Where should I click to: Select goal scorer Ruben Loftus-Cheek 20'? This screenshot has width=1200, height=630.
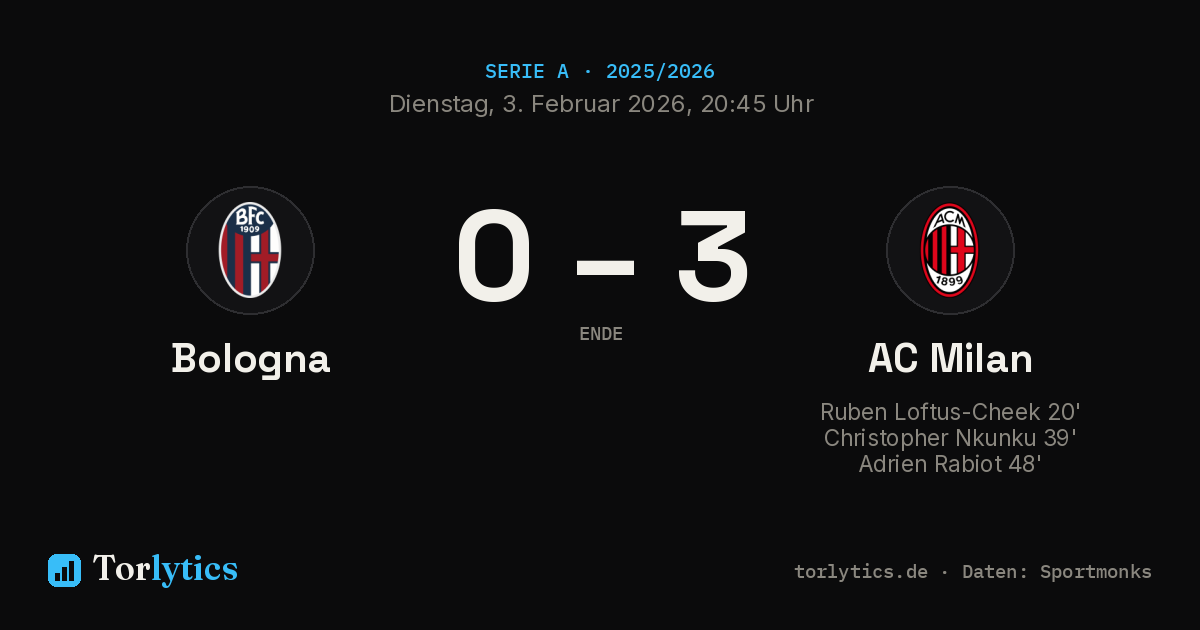point(950,412)
